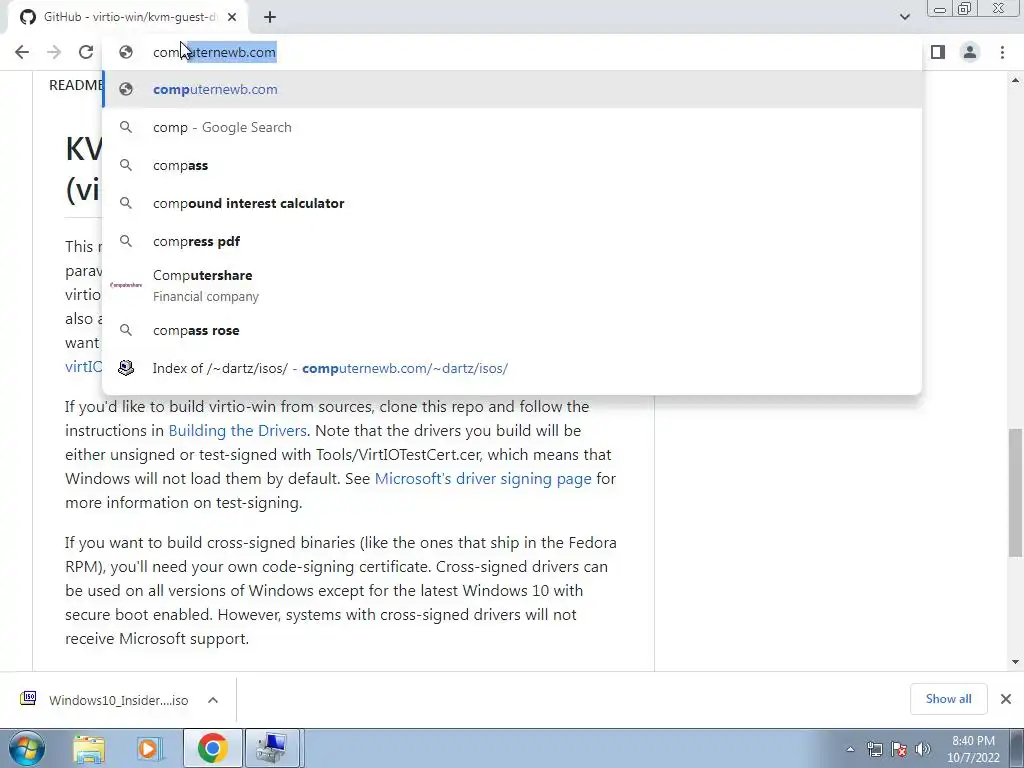Select the 'compass rose' suggestion
1024x768 pixels.
[512, 330]
